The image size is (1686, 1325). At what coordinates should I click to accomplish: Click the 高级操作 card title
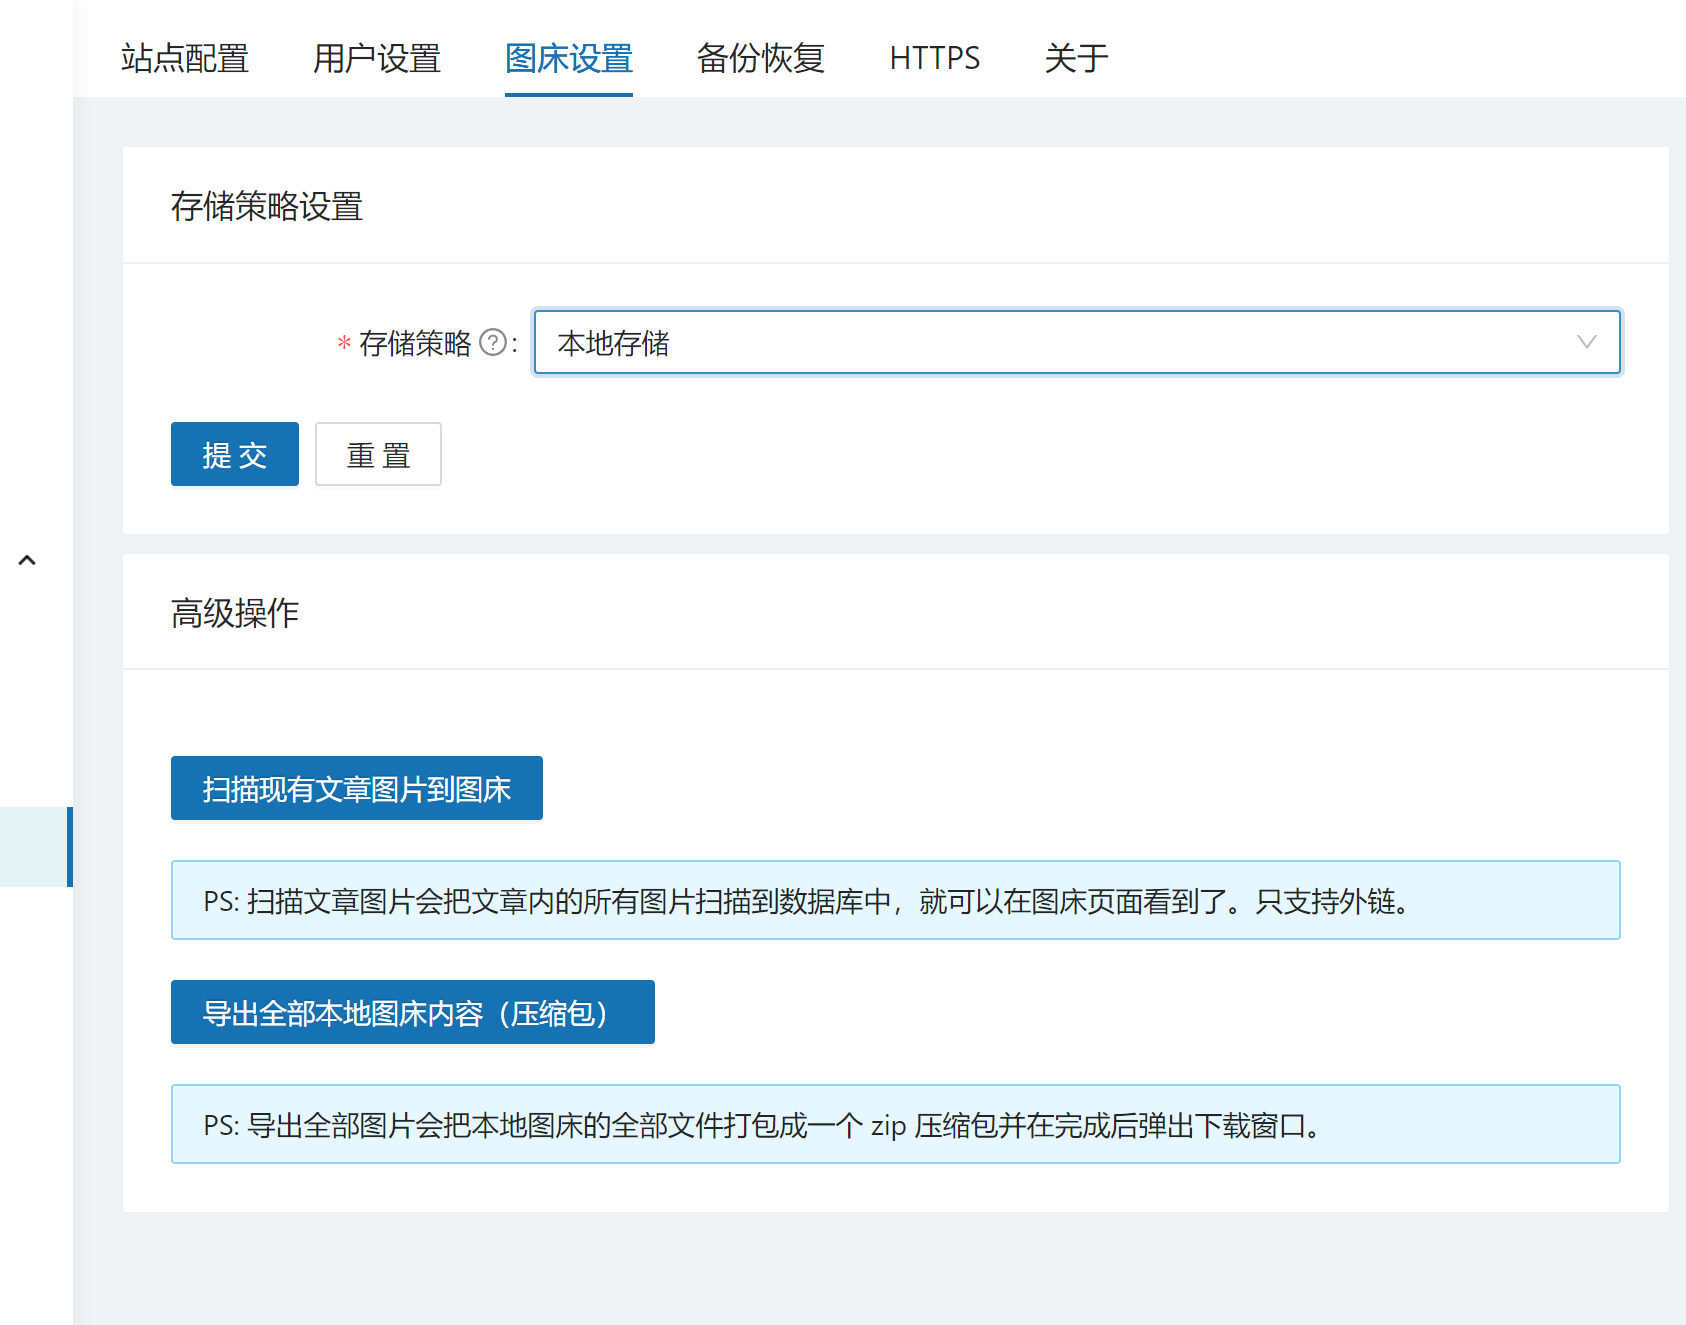[x=235, y=613]
